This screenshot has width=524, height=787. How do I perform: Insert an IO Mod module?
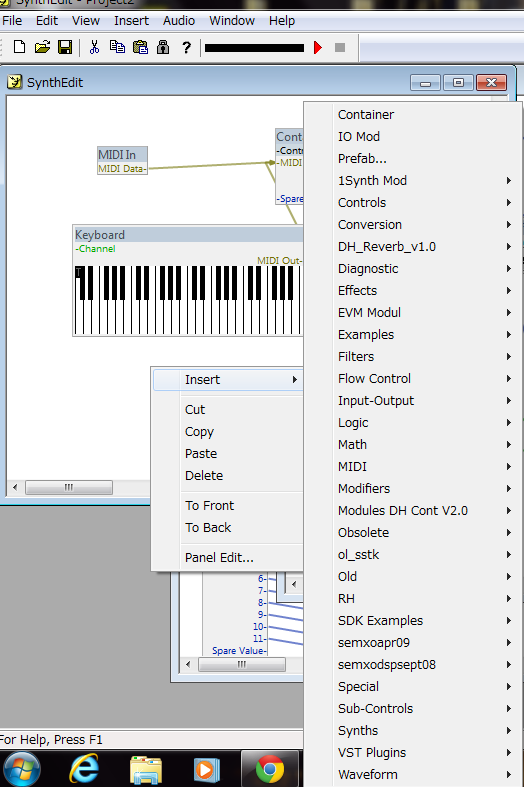pos(413,137)
